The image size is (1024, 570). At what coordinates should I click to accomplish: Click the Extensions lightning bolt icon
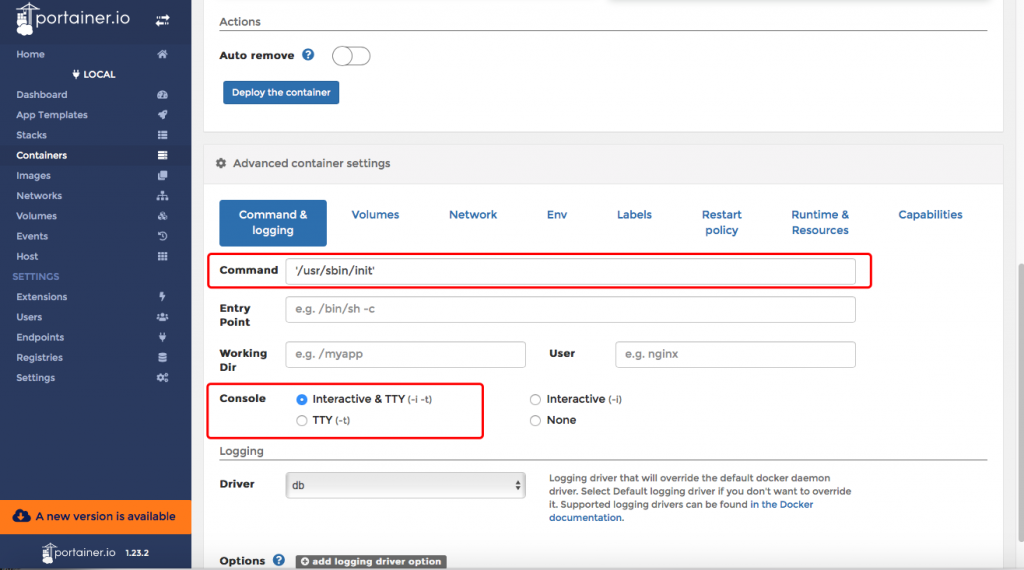162,297
